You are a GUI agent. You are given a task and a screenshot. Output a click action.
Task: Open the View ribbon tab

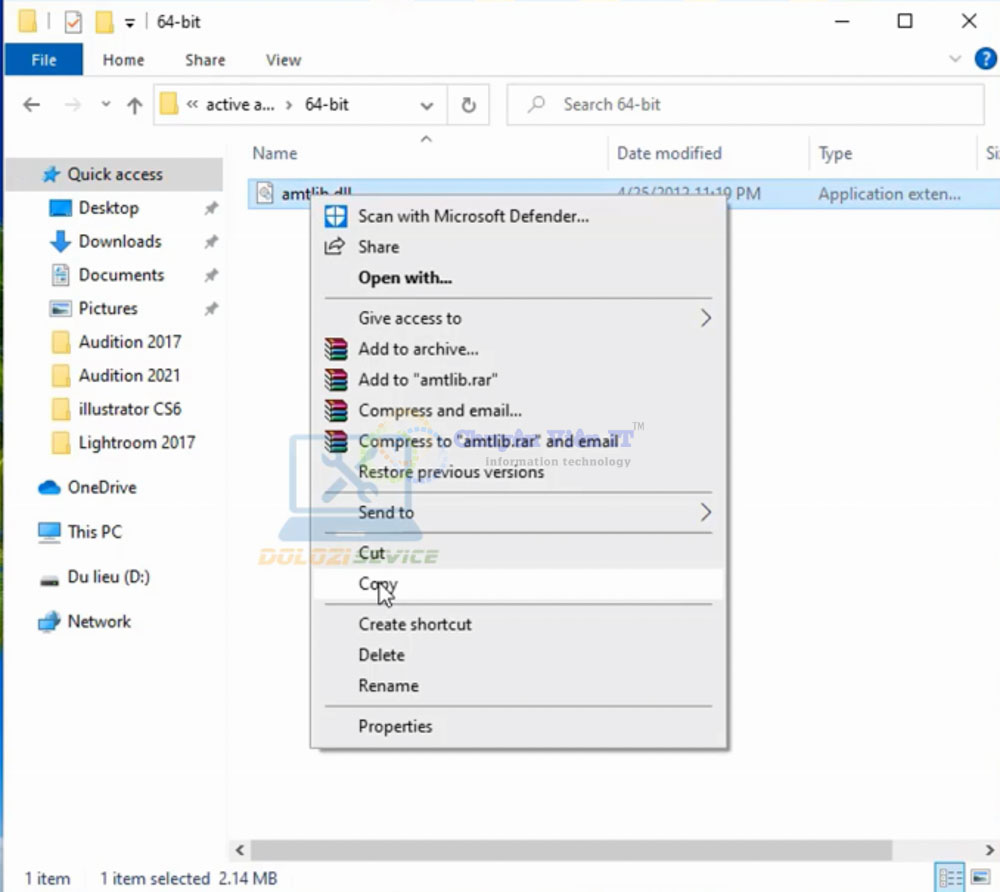[x=283, y=60]
